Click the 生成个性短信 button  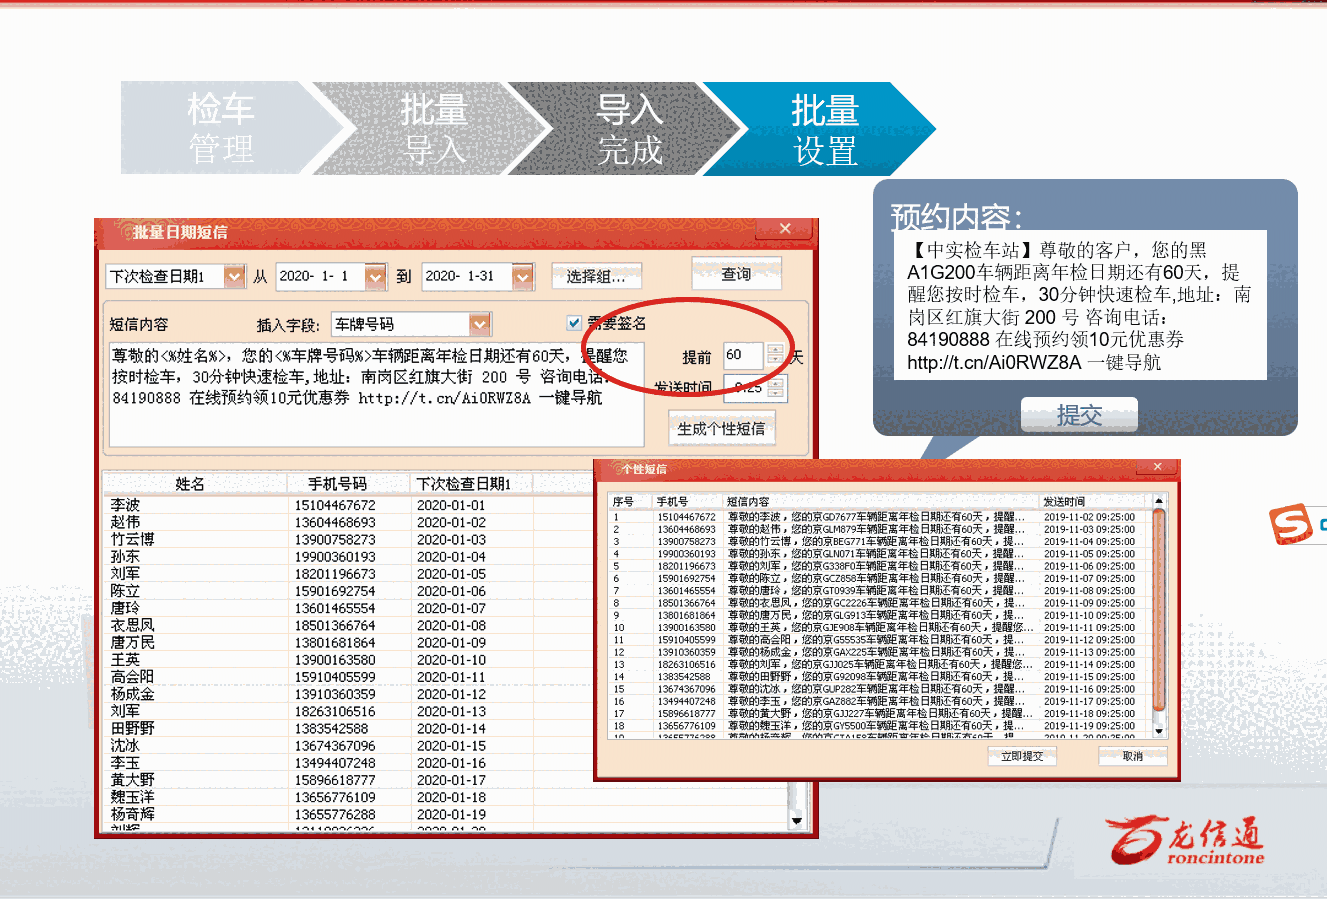tap(722, 428)
